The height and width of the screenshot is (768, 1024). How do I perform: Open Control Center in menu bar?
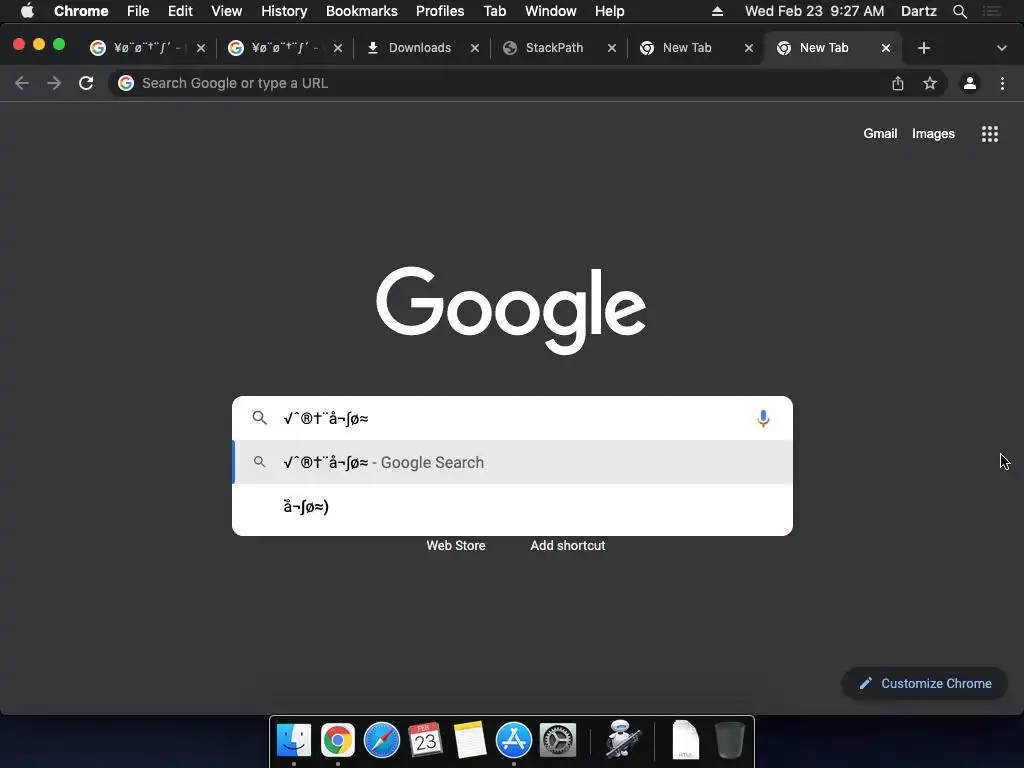[x=992, y=11]
